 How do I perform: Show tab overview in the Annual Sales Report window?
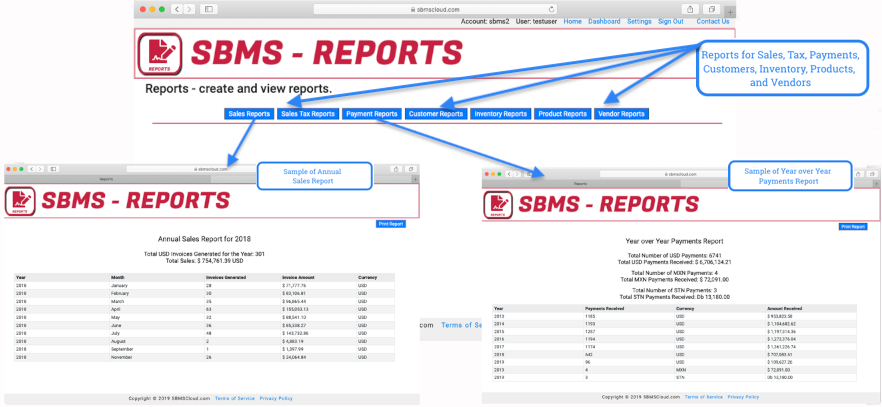tap(411, 169)
